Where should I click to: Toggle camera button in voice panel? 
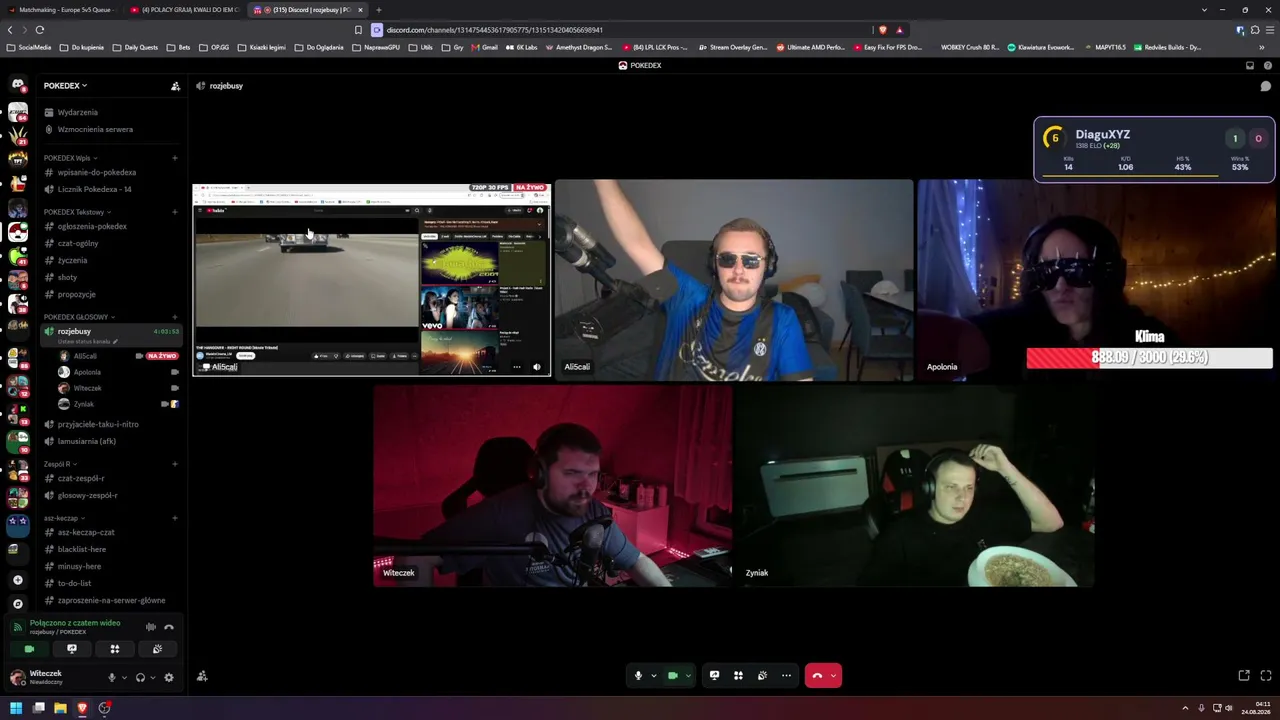tap(29, 649)
